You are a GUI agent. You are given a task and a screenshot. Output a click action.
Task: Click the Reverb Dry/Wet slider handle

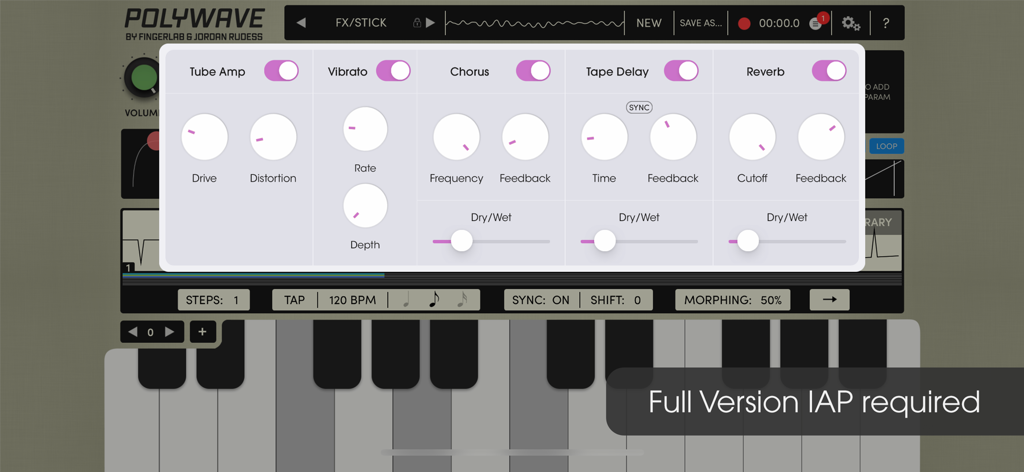(748, 241)
